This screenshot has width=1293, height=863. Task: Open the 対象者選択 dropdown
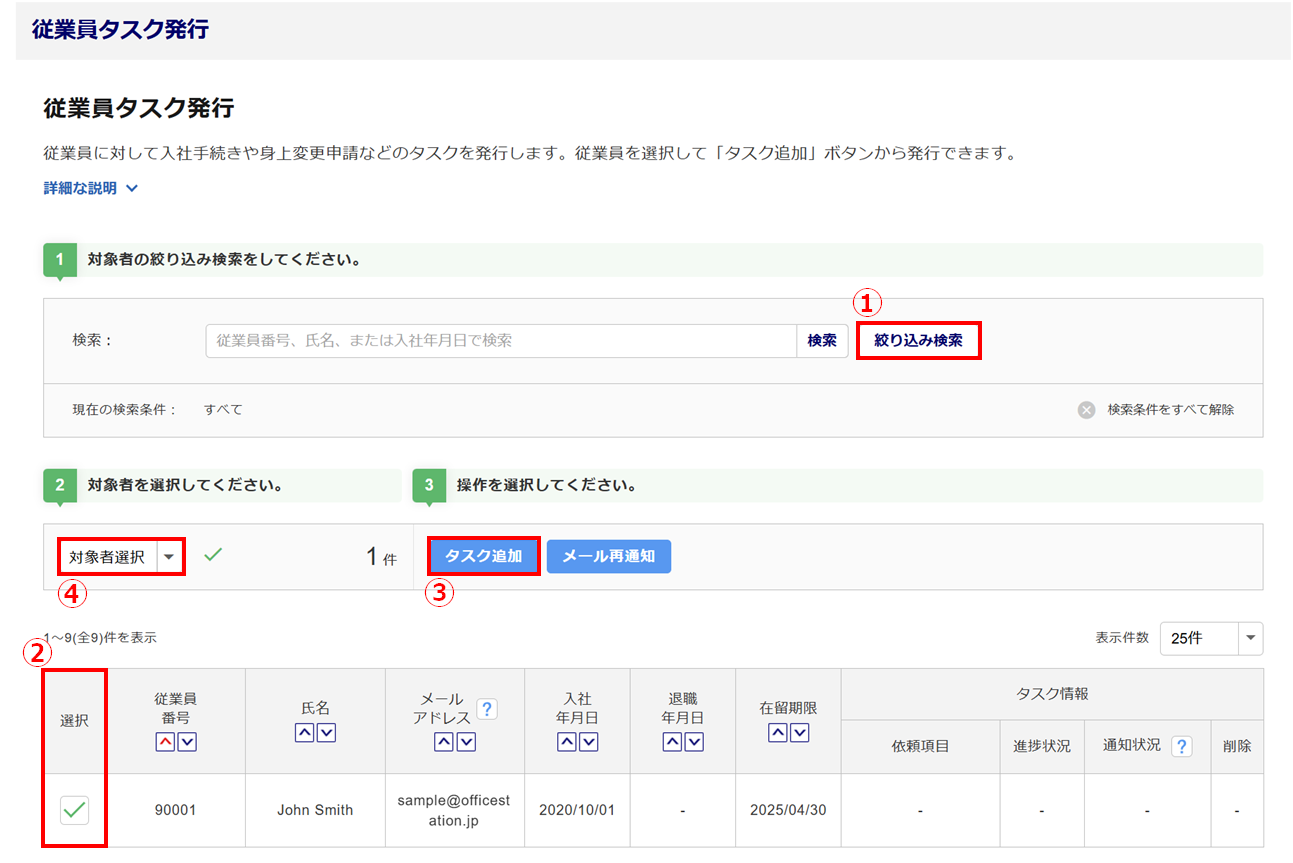[x=169, y=557]
